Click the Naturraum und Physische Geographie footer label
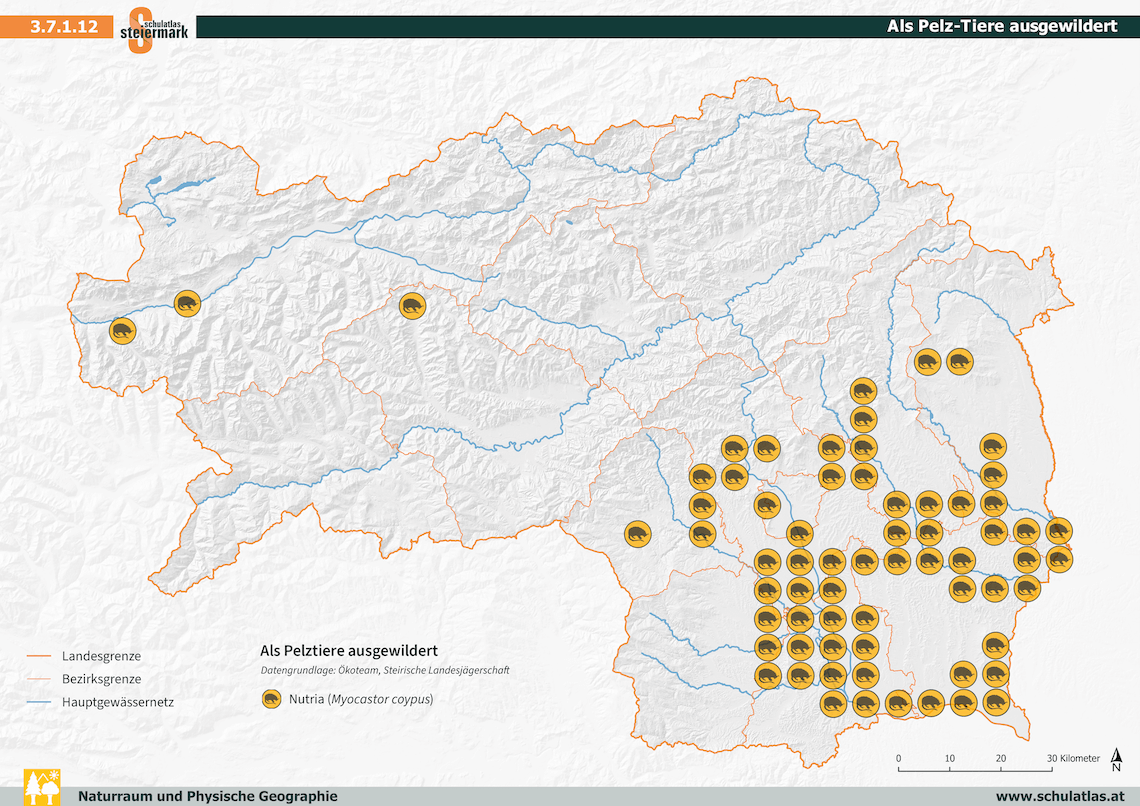Image resolution: width=1140 pixels, height=806 pixels. click(x=208, y=796)
